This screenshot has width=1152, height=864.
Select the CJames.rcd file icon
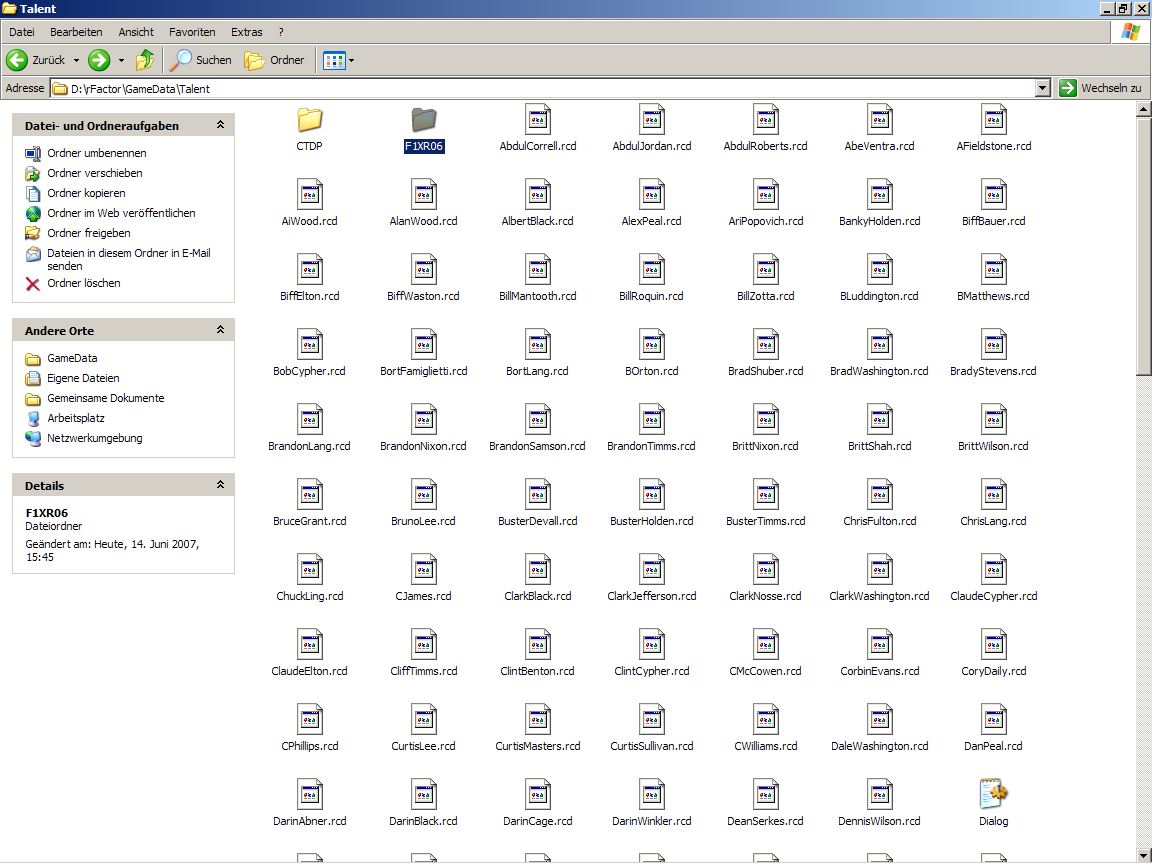coord(424,569)
